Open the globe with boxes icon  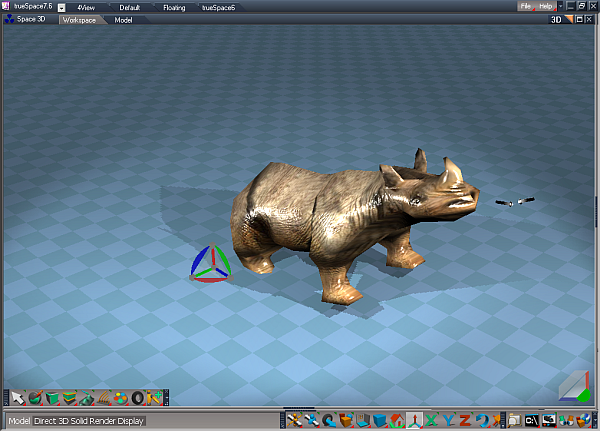pyautogui.click(x=584, y=420)
